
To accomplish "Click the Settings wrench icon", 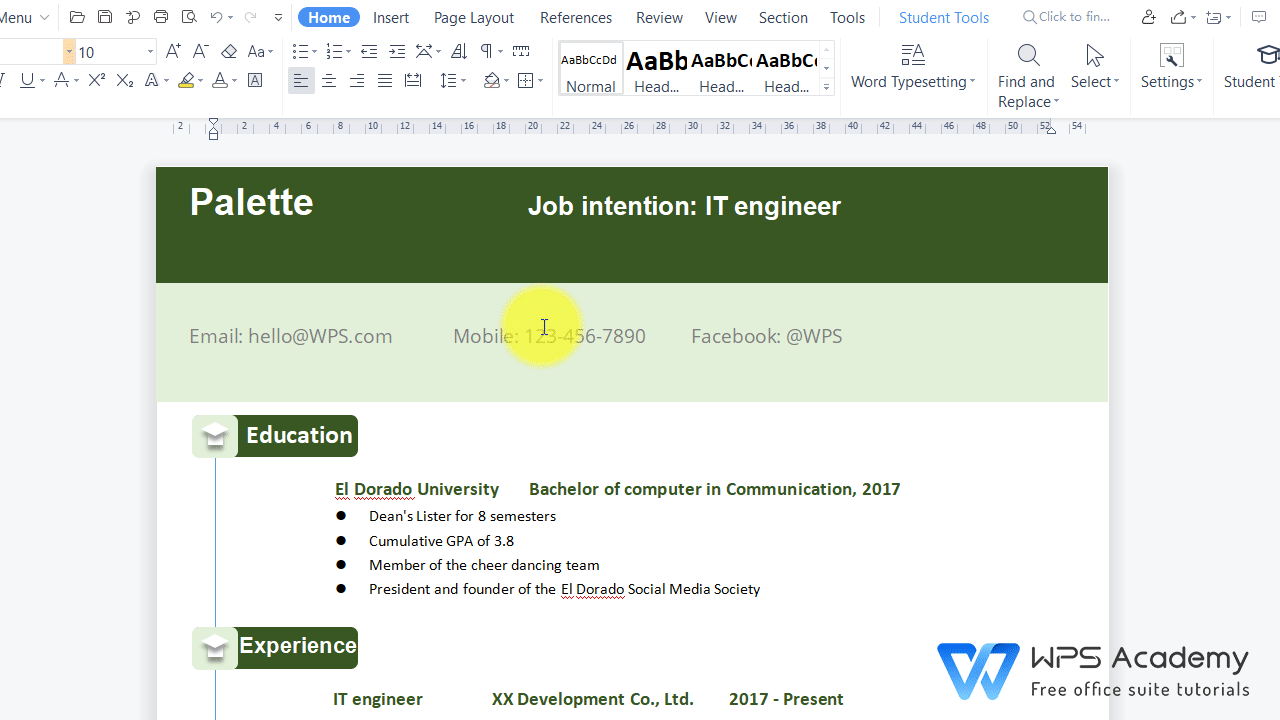I will point(1170,55).
